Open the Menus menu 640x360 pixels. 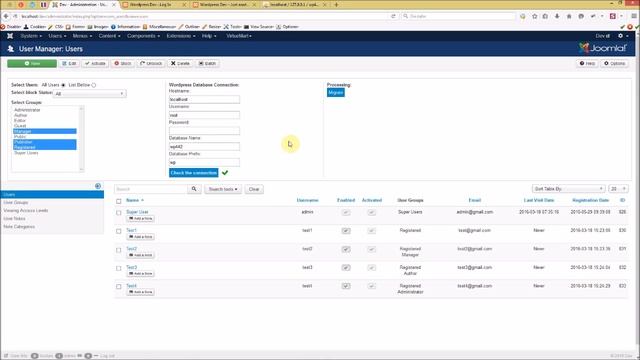click(x=82, y=36)
